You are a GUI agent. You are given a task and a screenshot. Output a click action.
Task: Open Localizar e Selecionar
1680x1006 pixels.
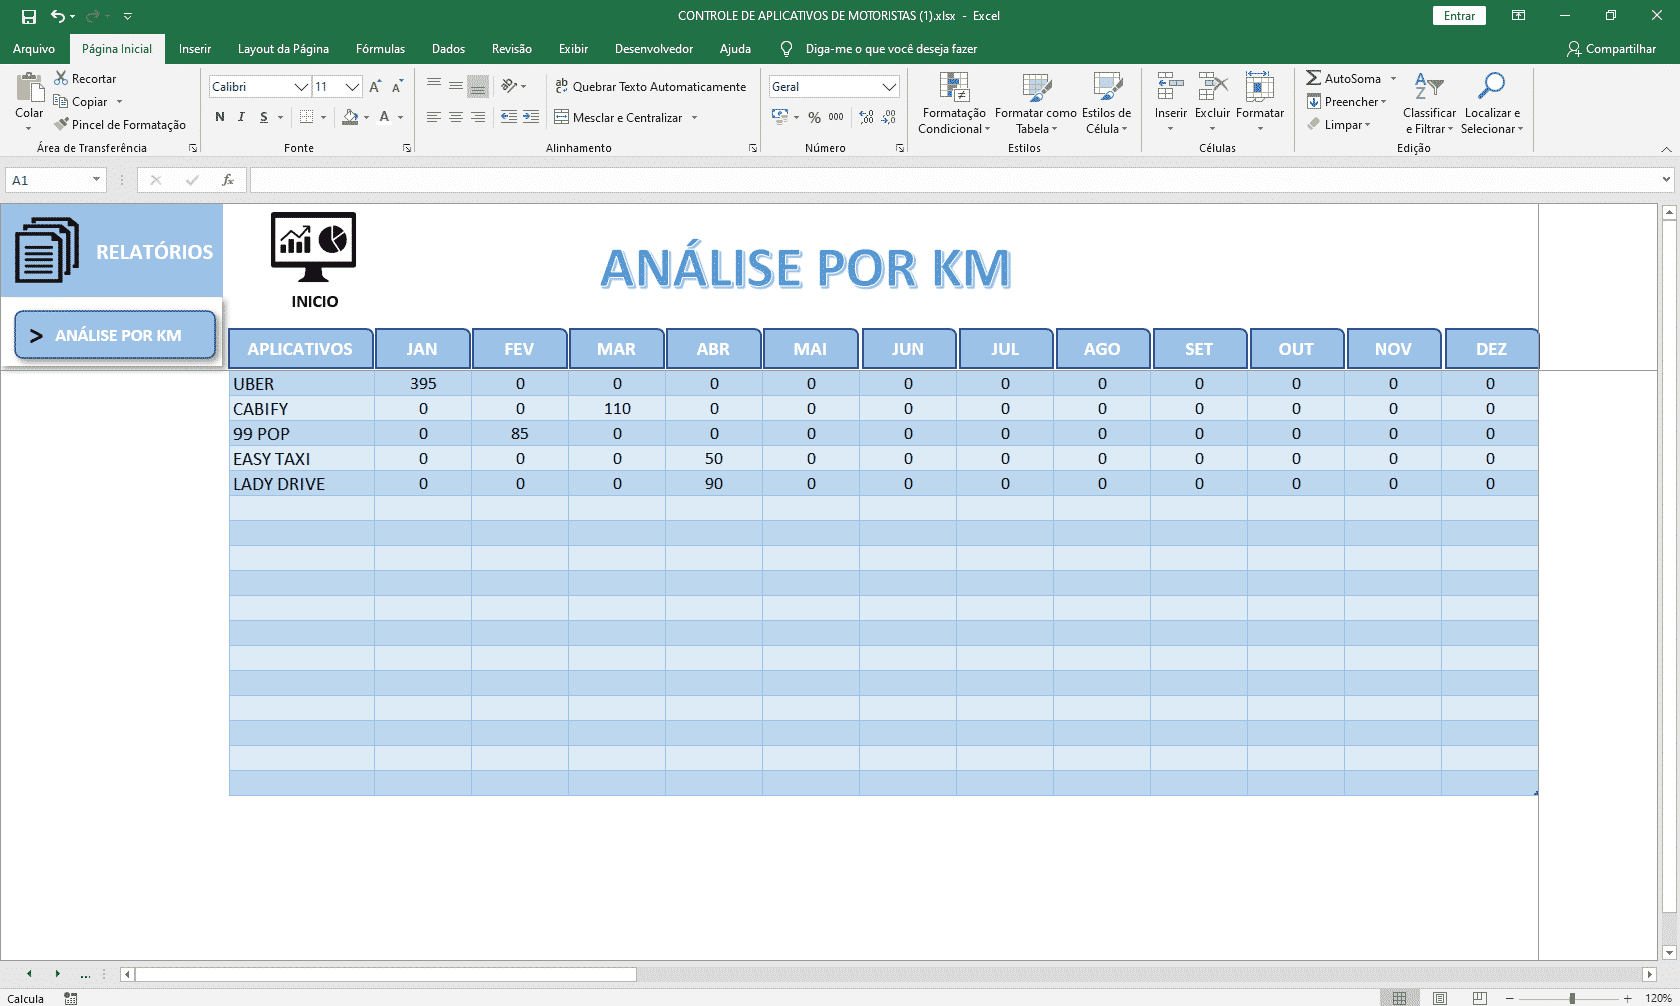[1491, 103]
